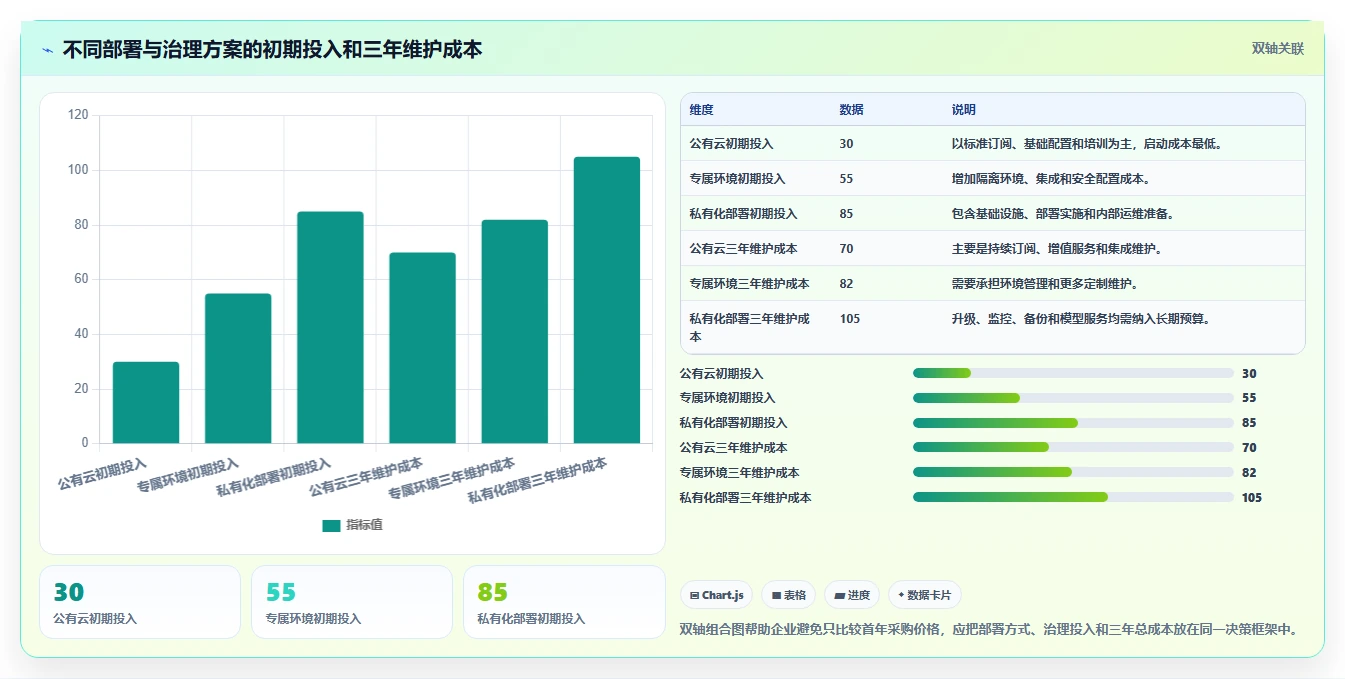The image size is (1345, 679).
Task: Click the y-axis label 120
Action: tap(78, 116)
